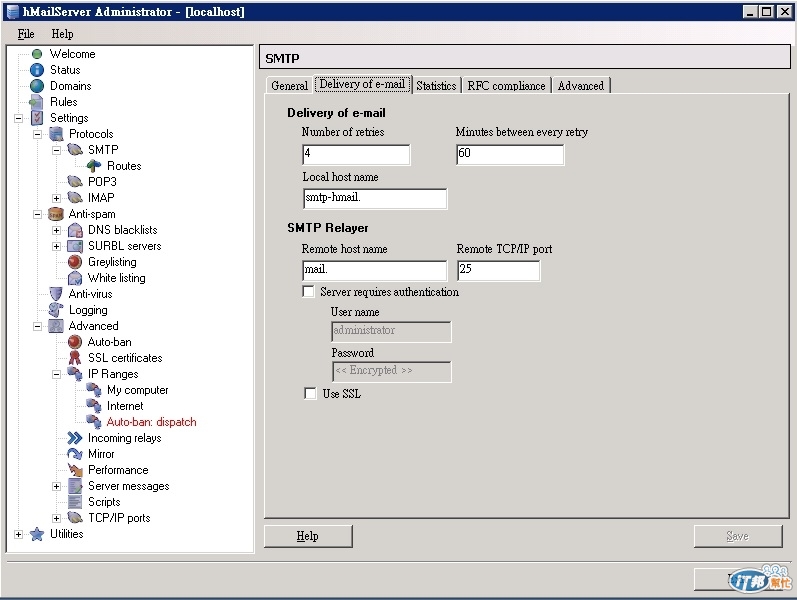Expand the IMAP tree node
The width and height of the screenshot is (797, 600).
pos(56,198)
